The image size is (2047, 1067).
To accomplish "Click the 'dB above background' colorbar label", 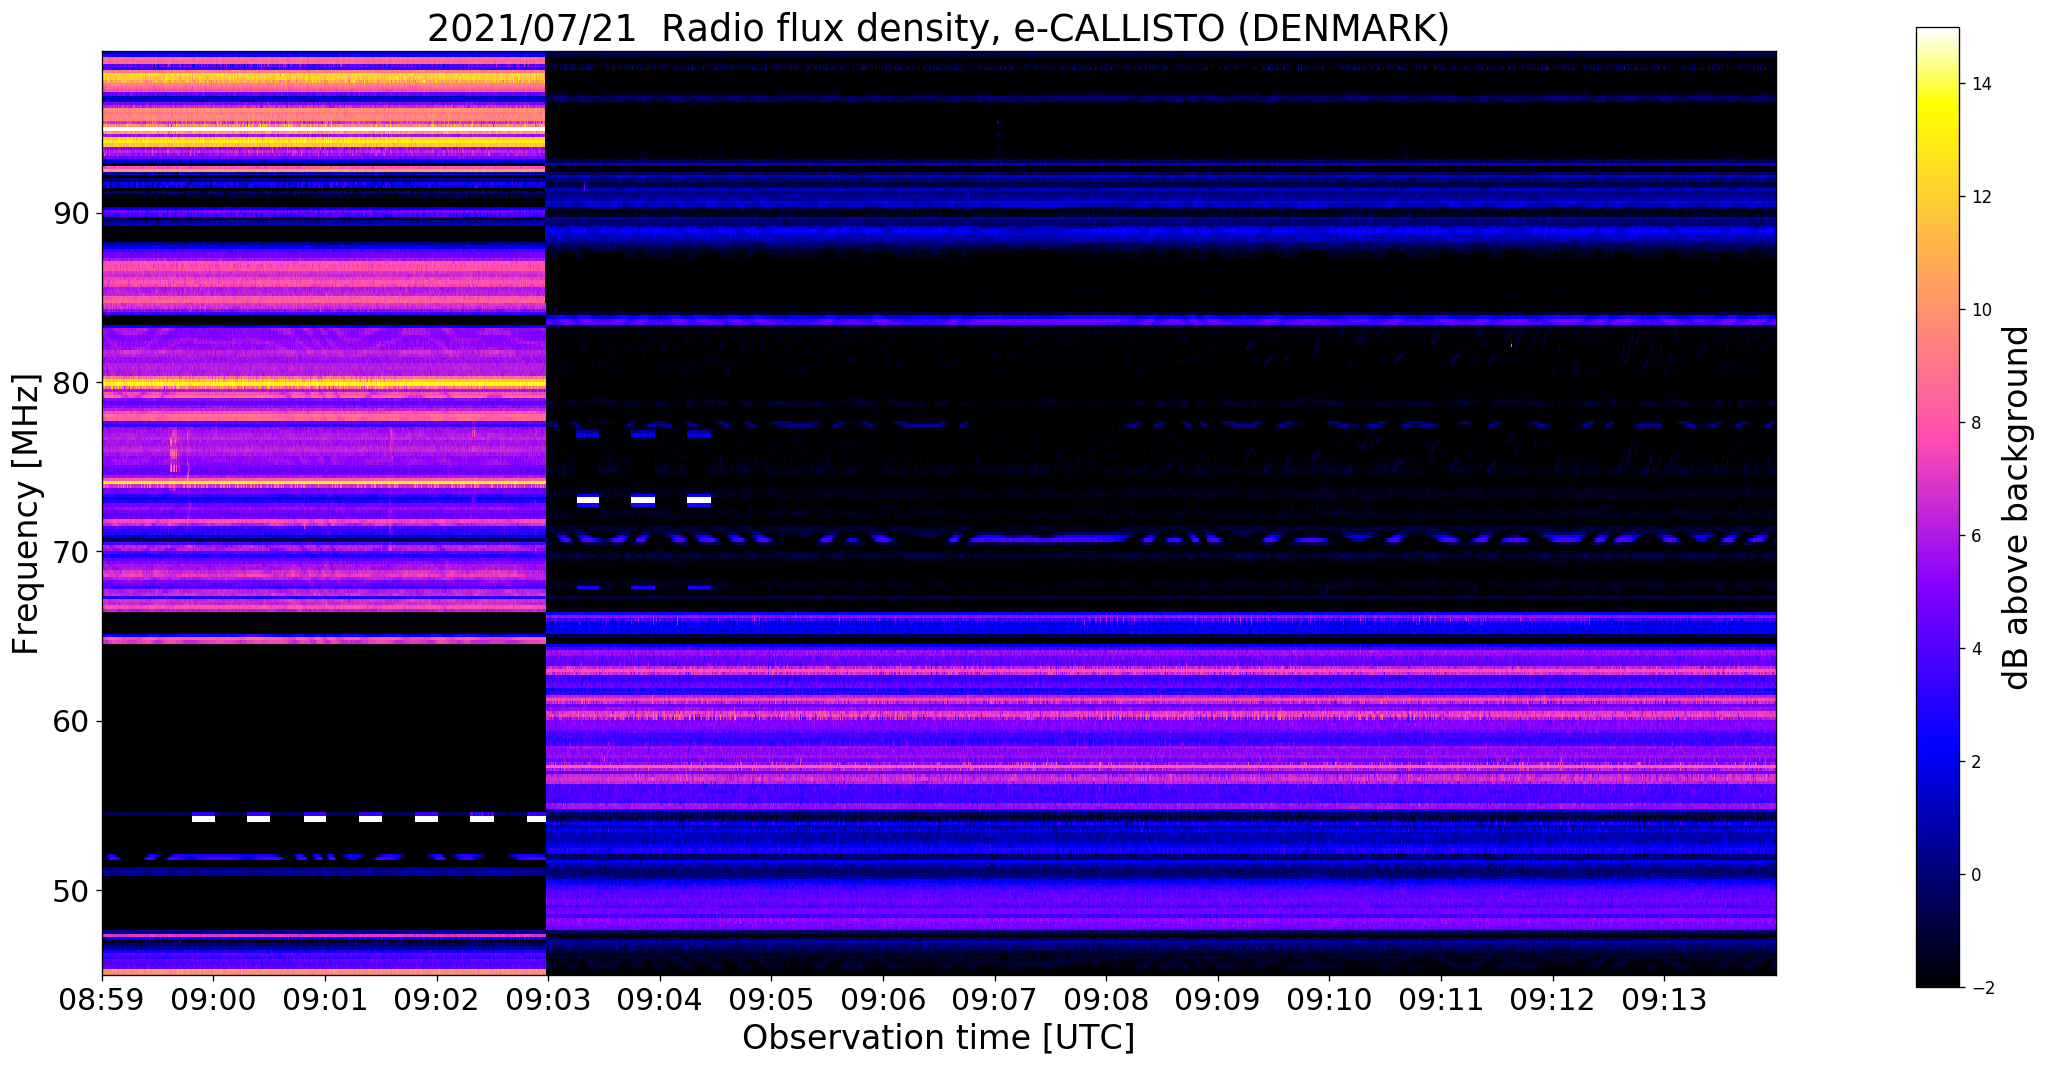I will click(2017, 507).
